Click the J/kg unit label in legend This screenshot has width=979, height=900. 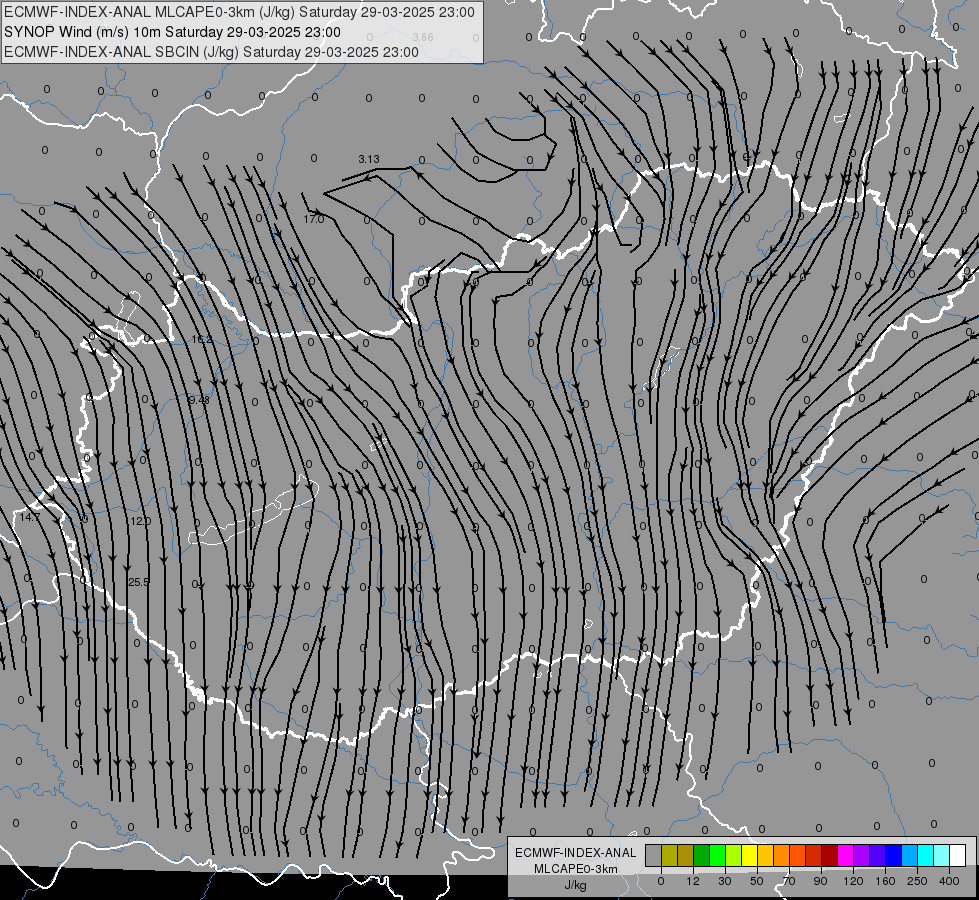576,885
